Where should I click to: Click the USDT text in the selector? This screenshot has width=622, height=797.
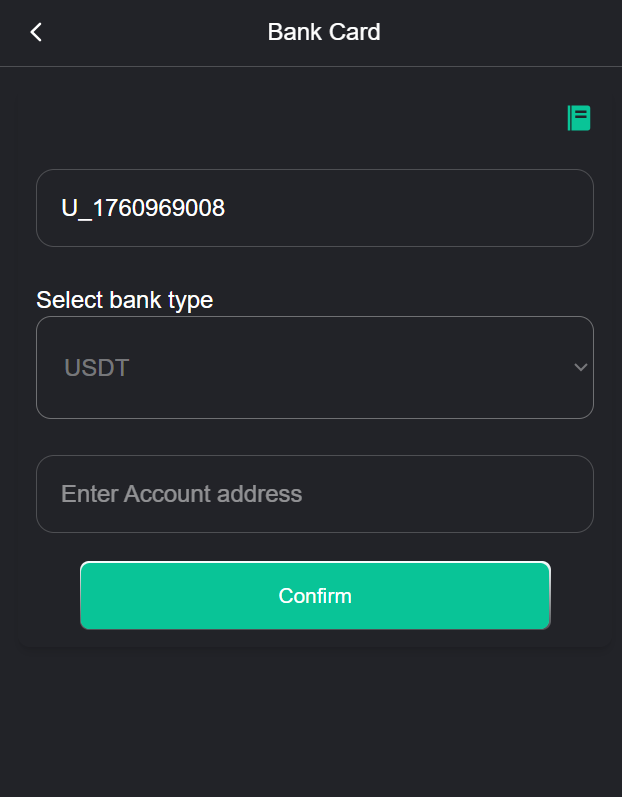pyautogui.click(x=97, y=368)
